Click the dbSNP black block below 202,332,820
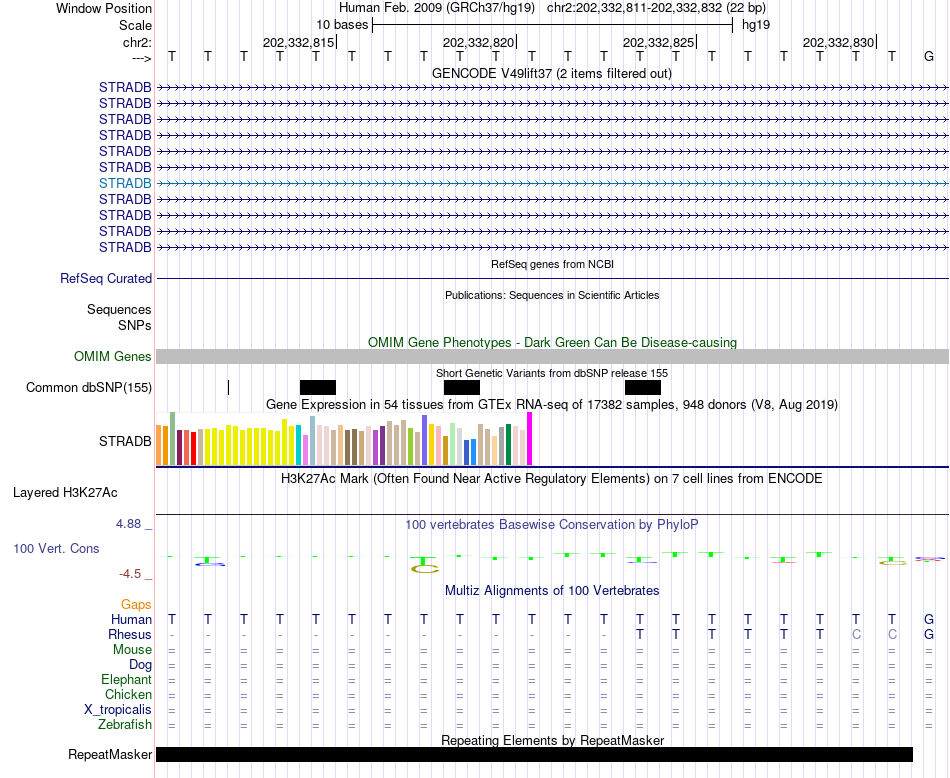The image size is (950, 778). pos(462,387)
